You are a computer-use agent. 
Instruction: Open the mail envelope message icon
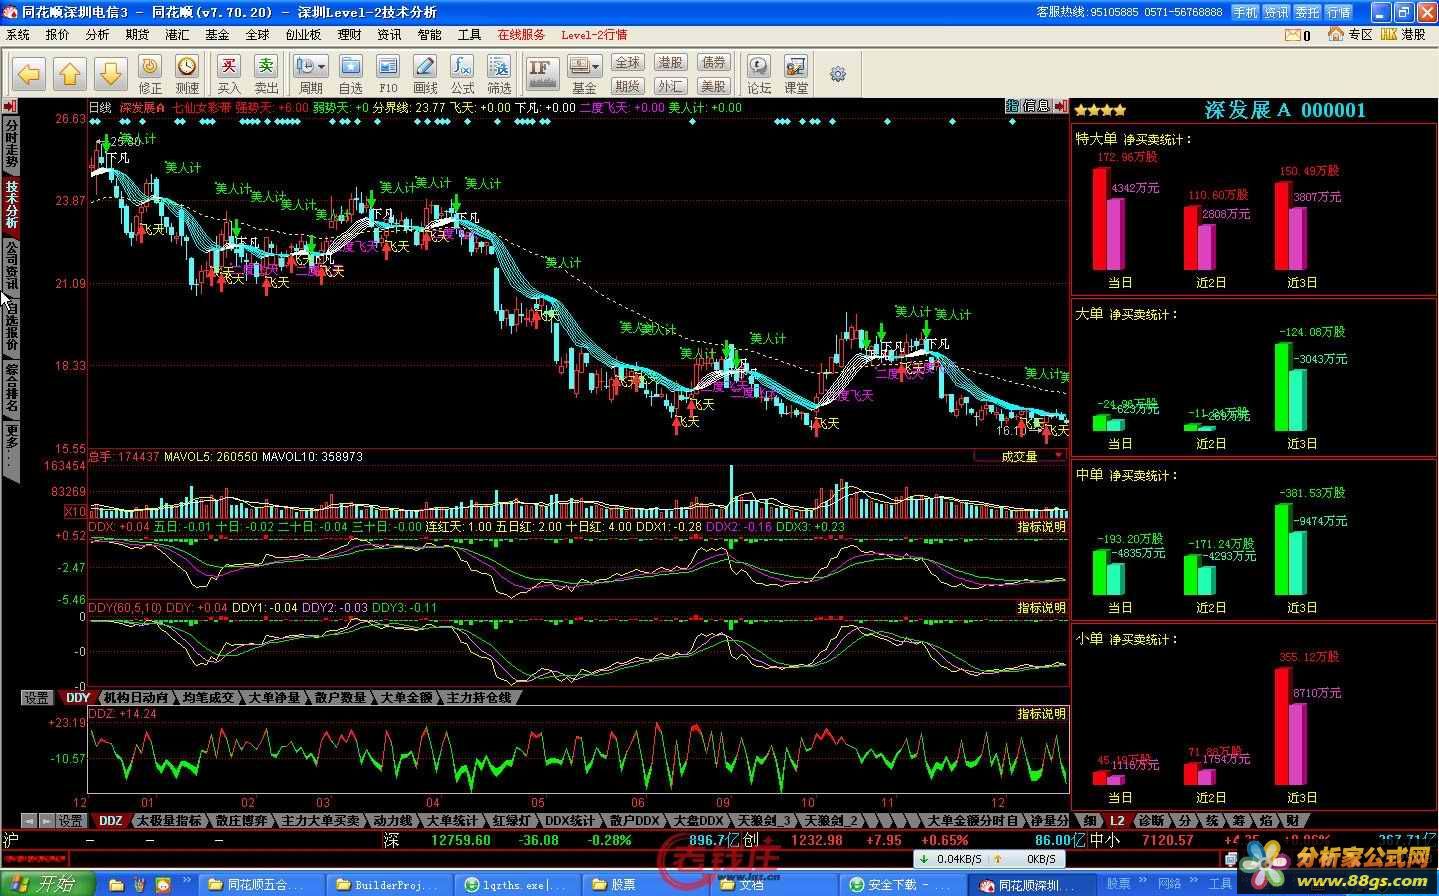pyautogui.click(x=1293, y=35)
